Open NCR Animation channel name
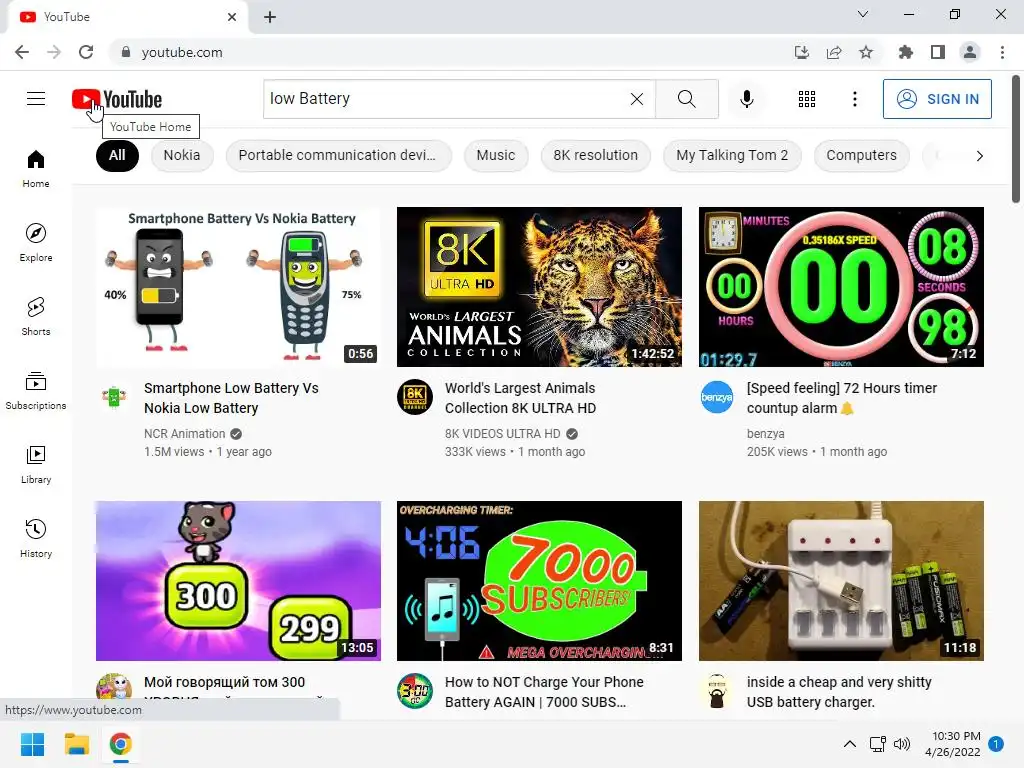Image resolution: width=1024 pixels, height=768 pixels. 184,434
